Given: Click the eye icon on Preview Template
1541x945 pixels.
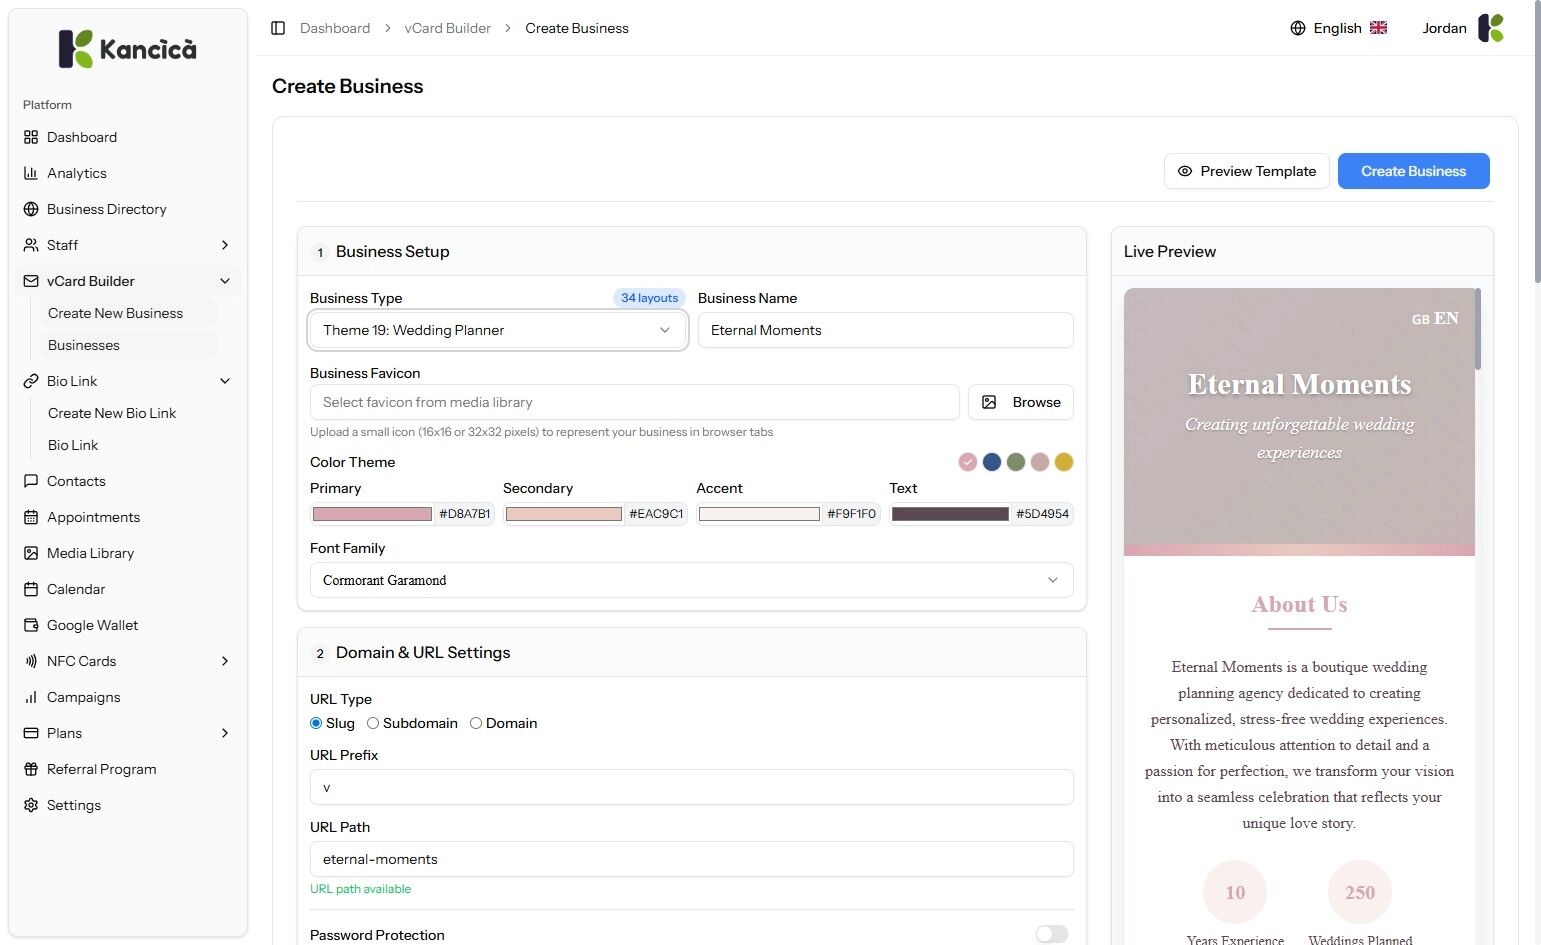Looking at the screenshot, I should [1185, 171].
